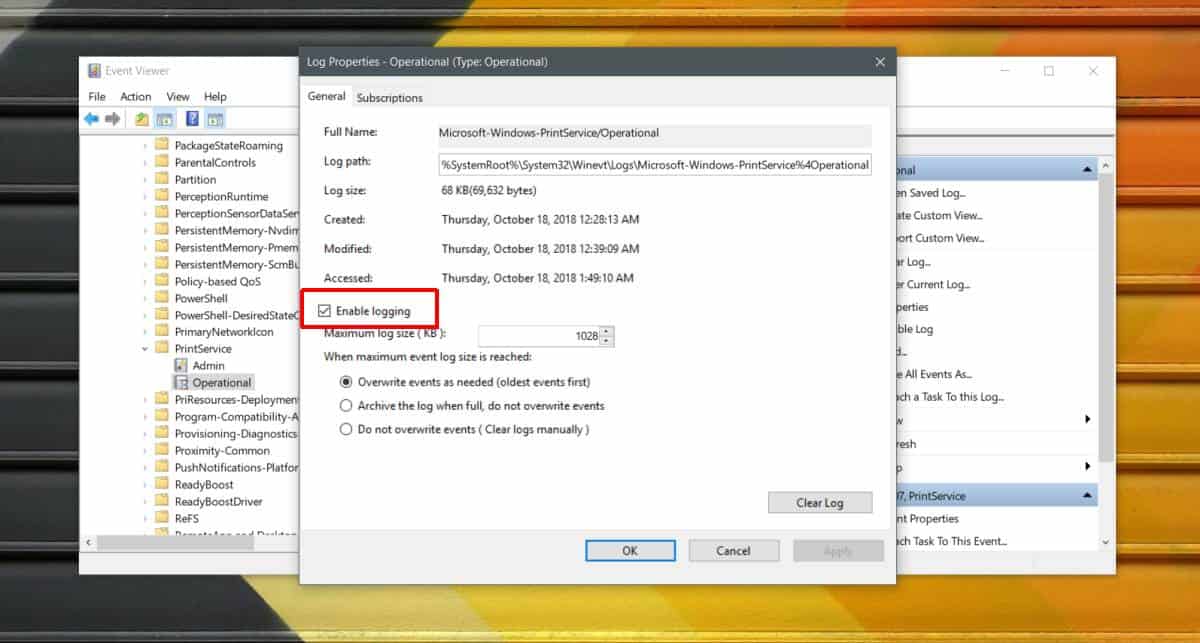Click the Admin log icon under PrintService
The image size is (1200, 643).
click(x=181, y=366)
